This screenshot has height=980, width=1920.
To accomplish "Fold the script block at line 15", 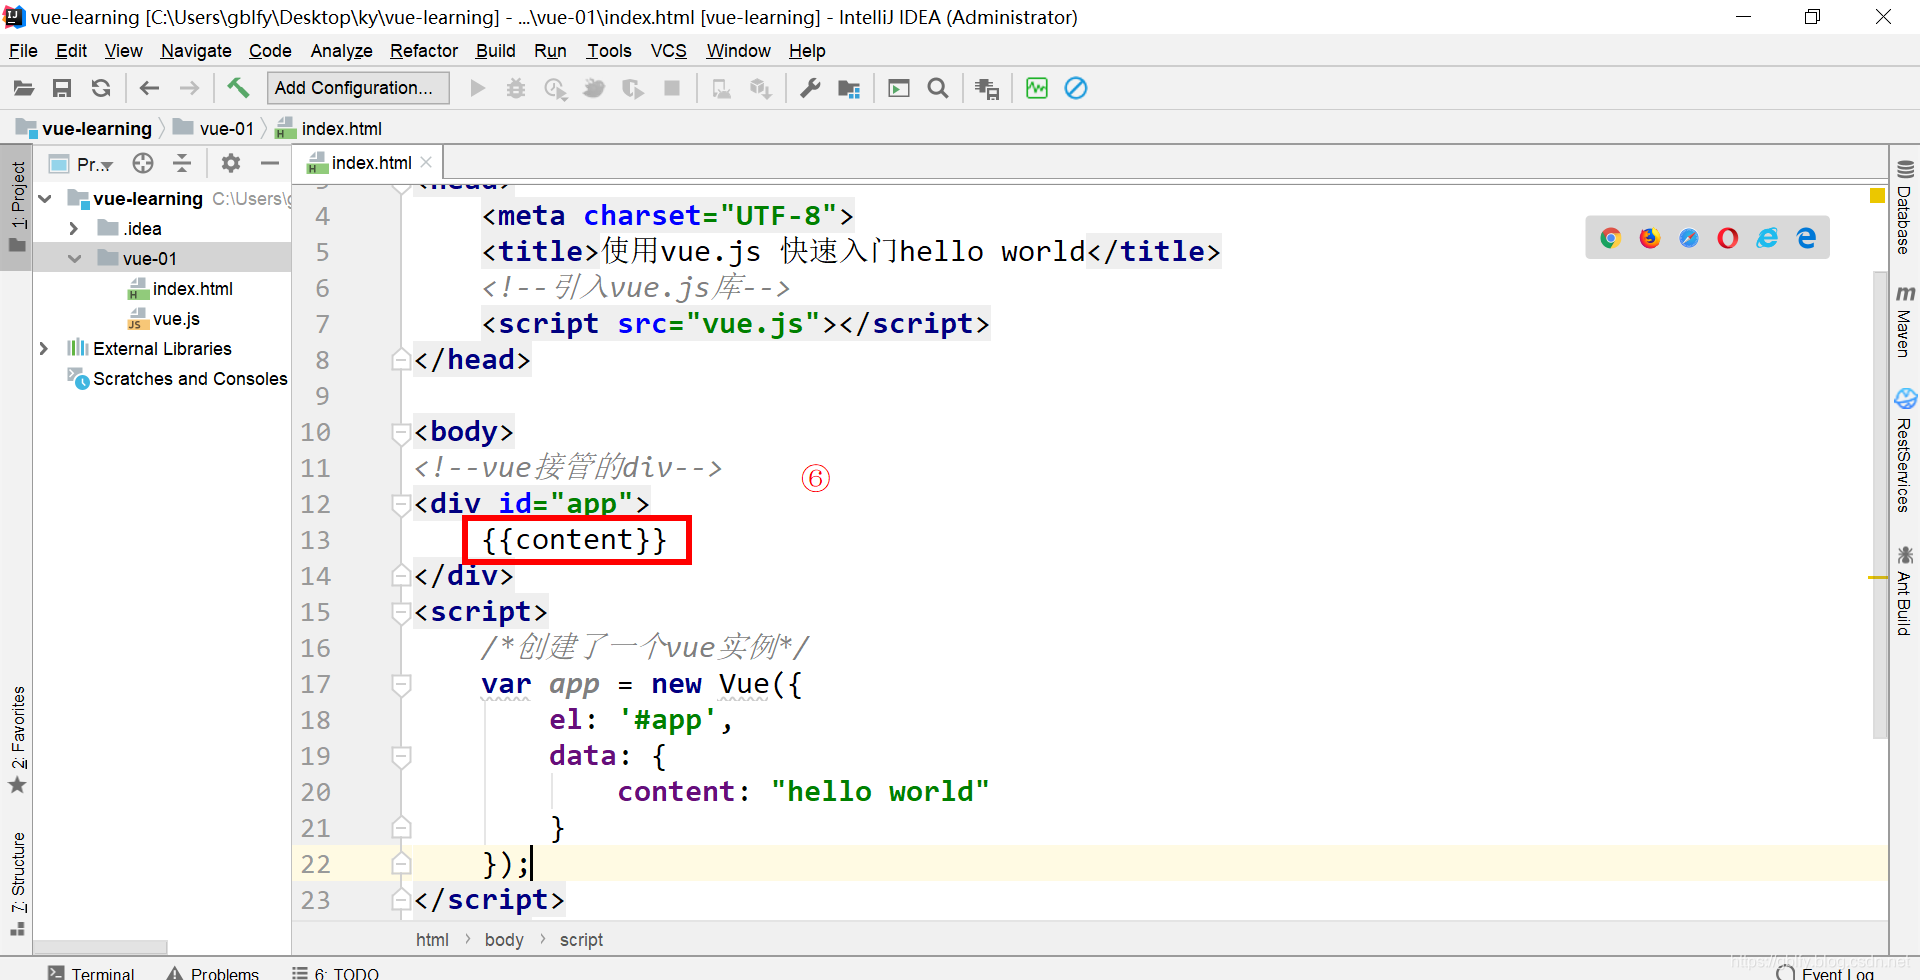I will pyautogui.click(x=401, y=612).
